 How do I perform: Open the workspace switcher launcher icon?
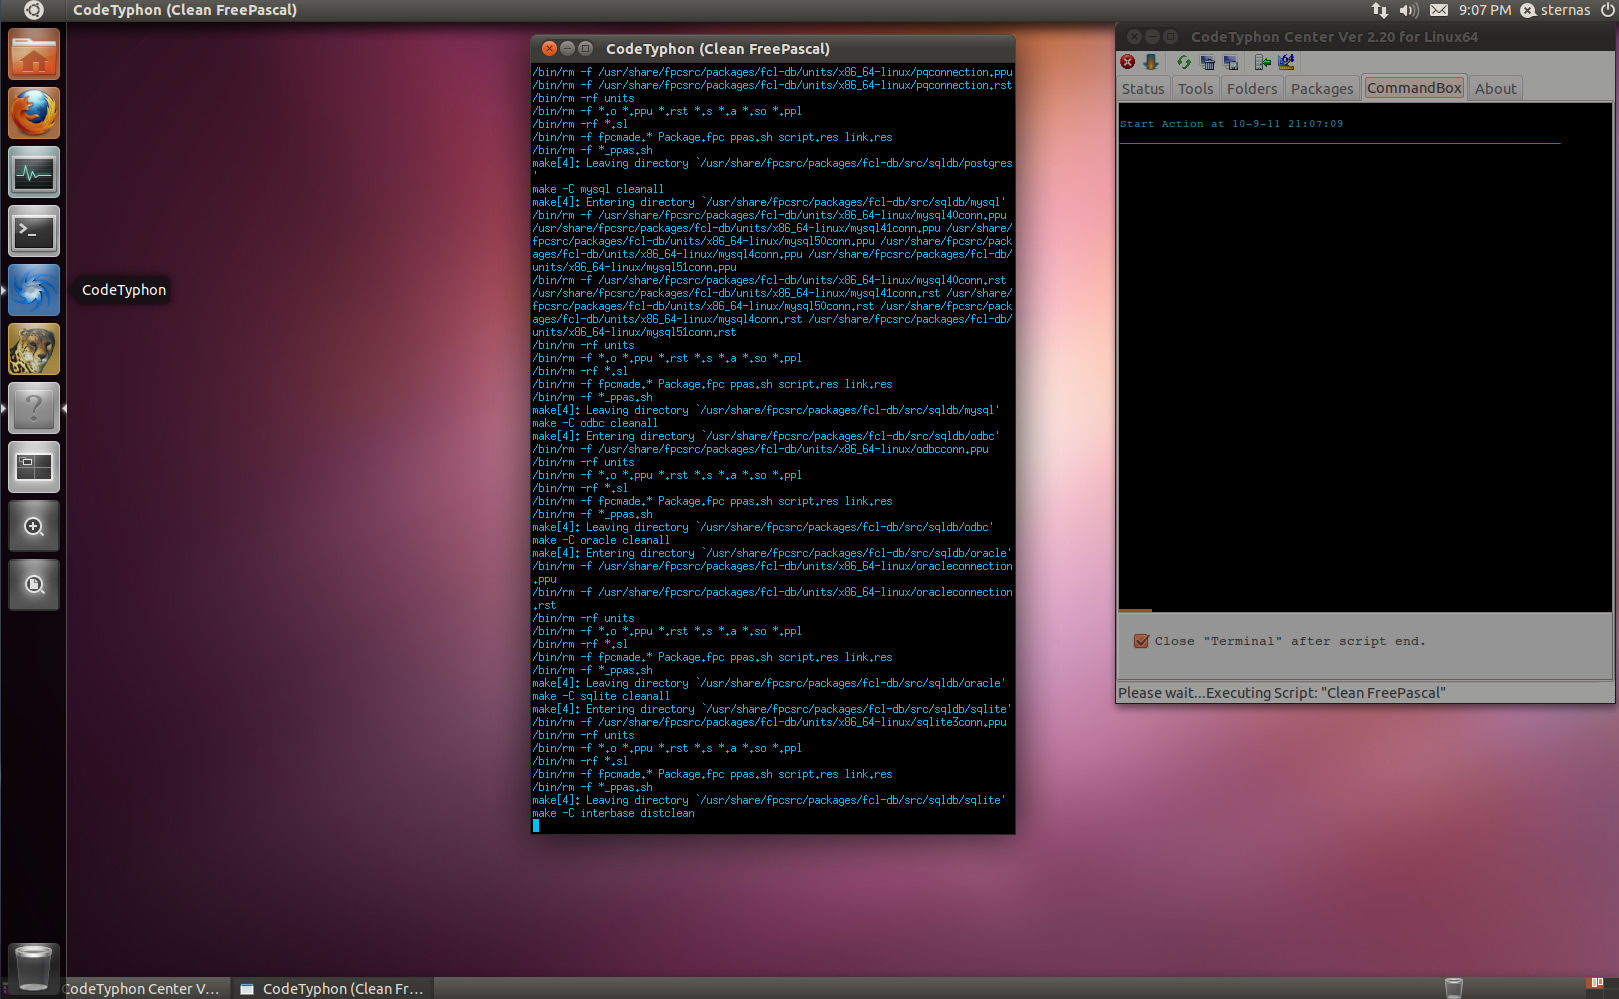pyautogui.click(x=34, y=467)
